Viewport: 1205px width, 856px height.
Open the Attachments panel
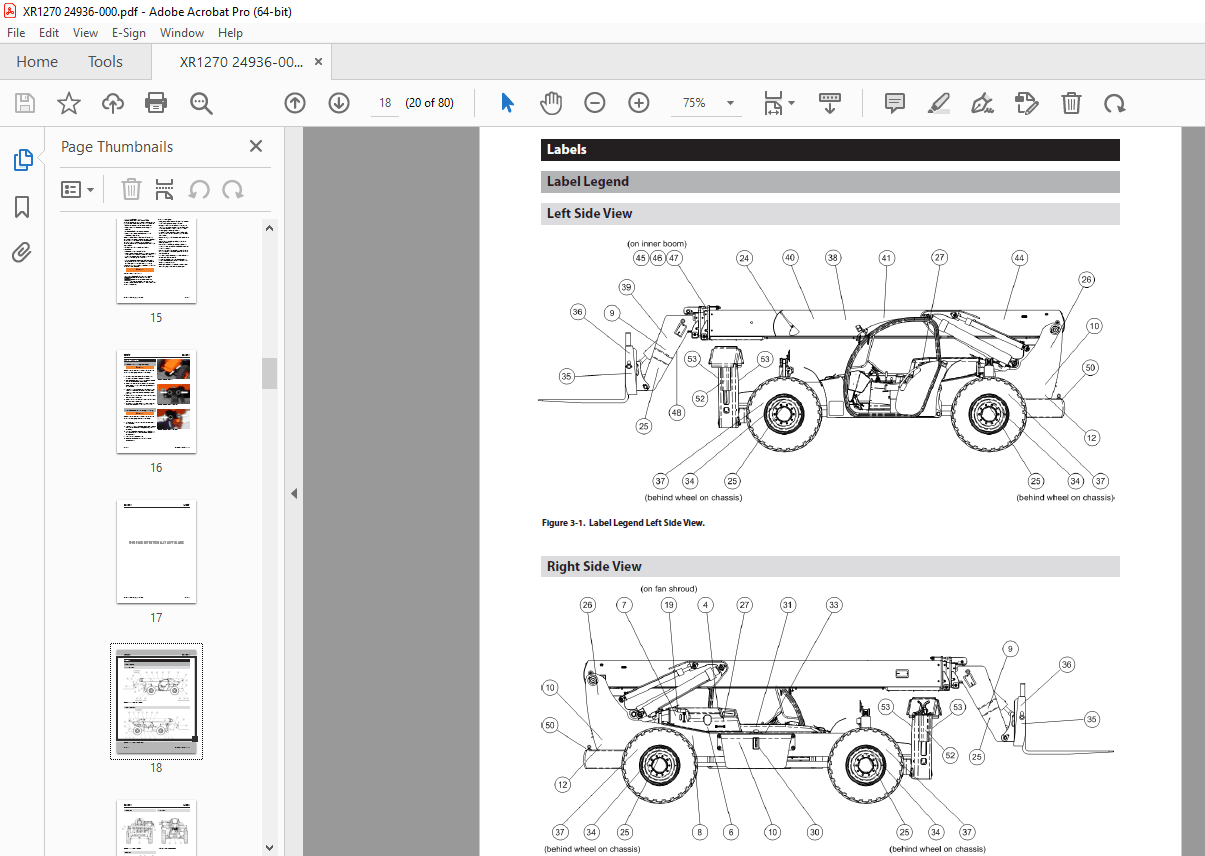(22, 252)
